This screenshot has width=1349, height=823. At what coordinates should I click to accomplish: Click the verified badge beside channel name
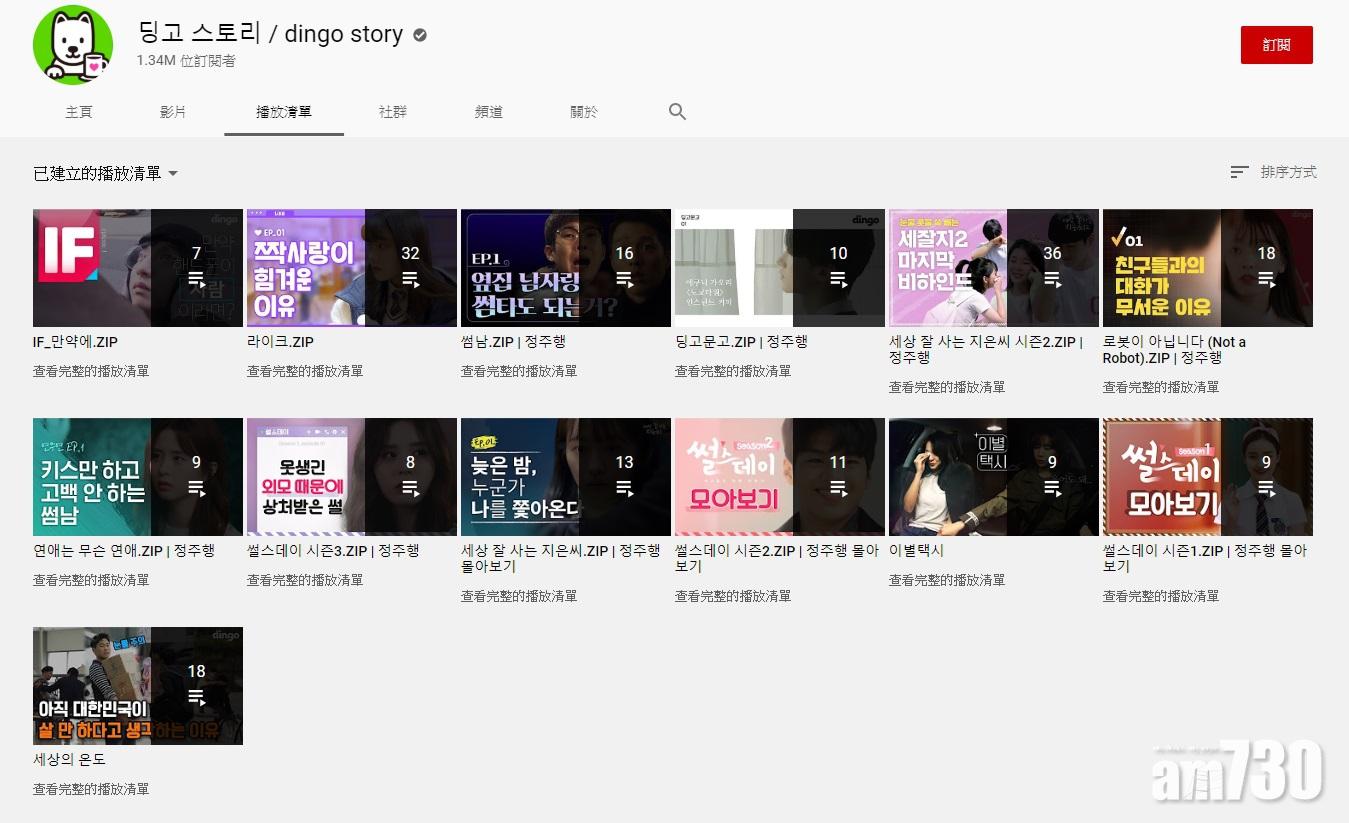point(420,35)
